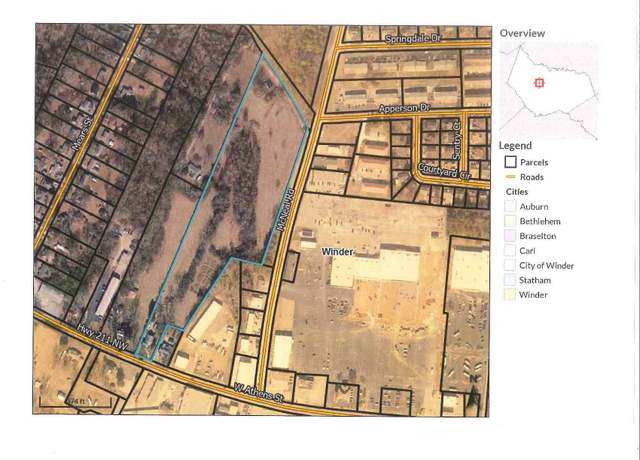The width and height of the screenshot is (640, 460).
Task: Click the Courtyard Cir road label
Action: [x=444, y=171]
